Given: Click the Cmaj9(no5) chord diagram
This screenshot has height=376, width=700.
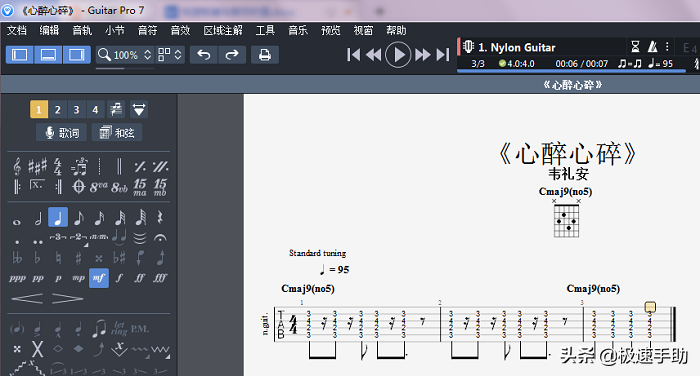Looking at the screenshot, I should click(x=566, y=219).
